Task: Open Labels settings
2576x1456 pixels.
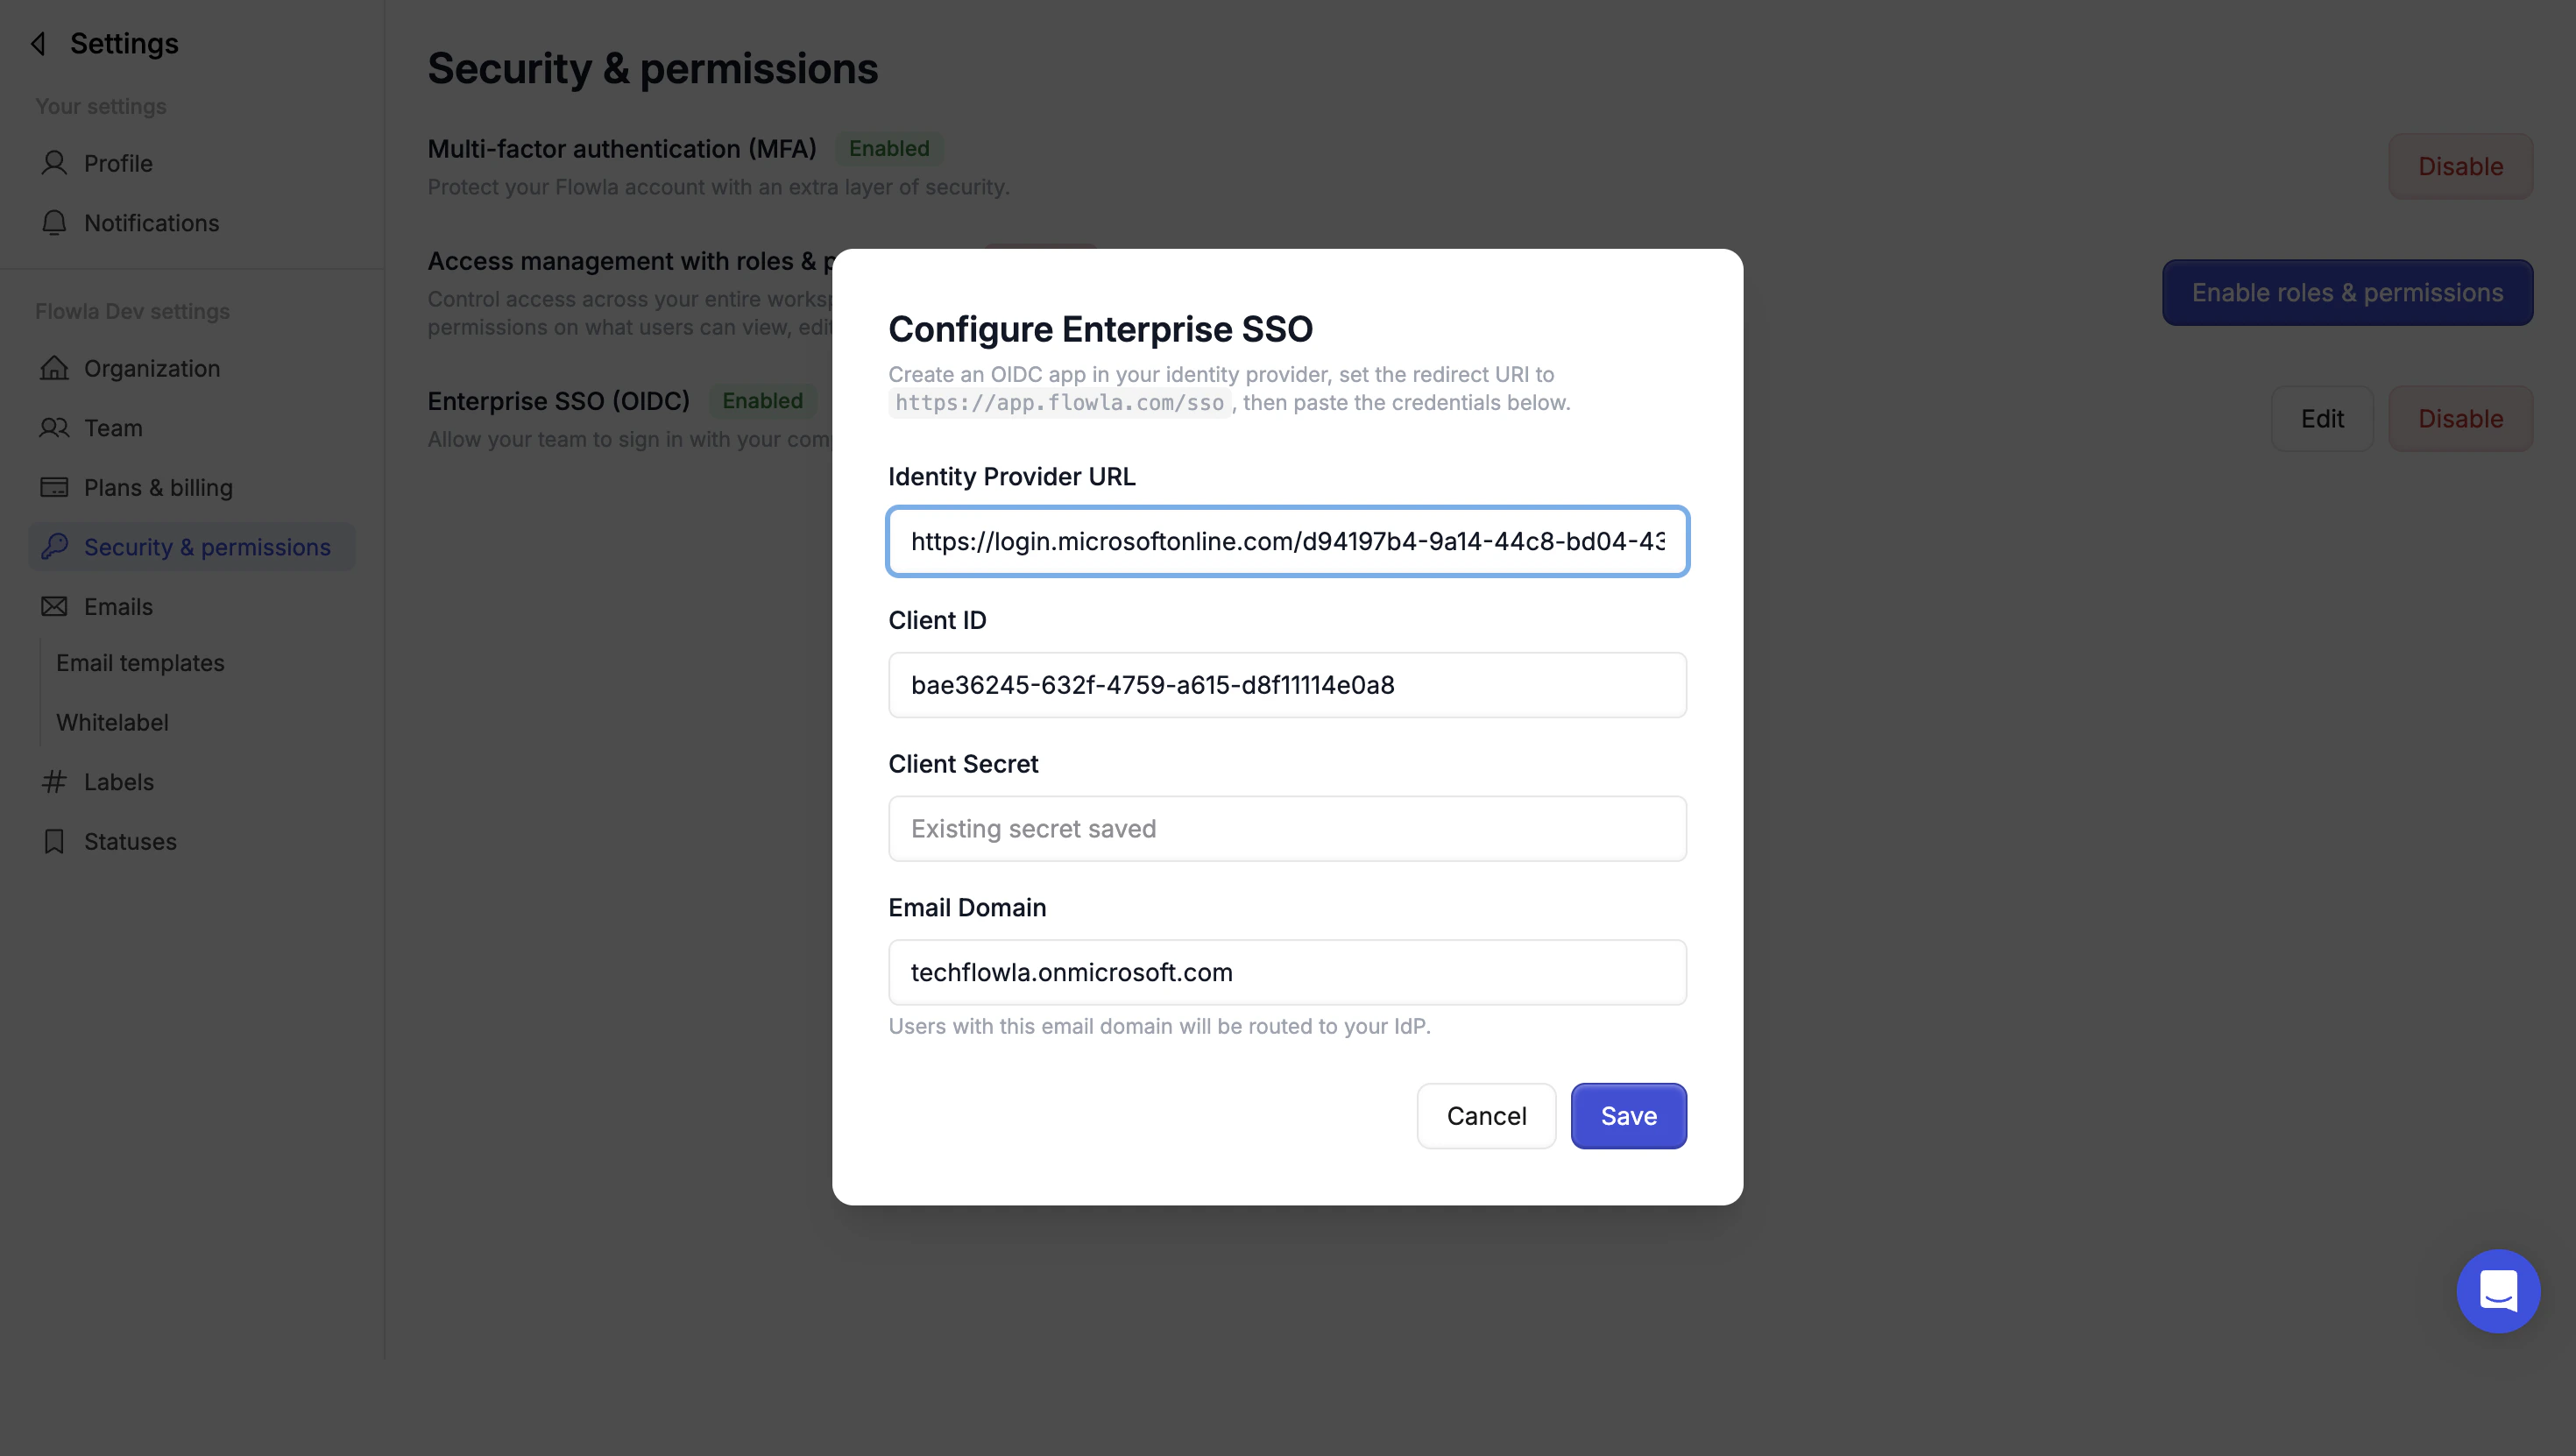Action: [x=192, y=781]
